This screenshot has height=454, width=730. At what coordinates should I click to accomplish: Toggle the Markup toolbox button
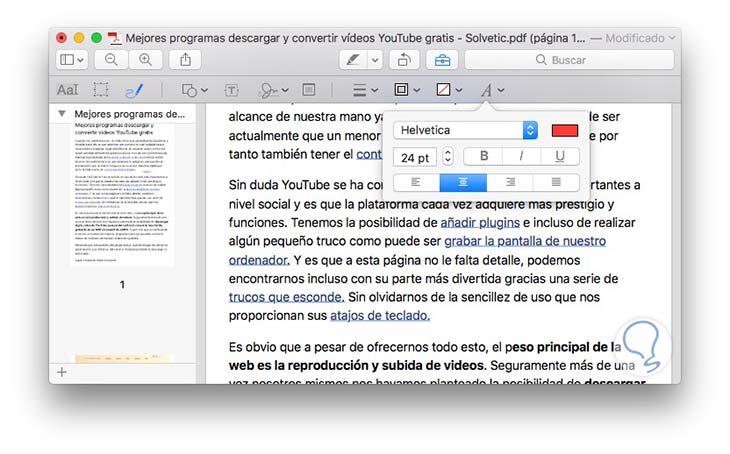442,60
